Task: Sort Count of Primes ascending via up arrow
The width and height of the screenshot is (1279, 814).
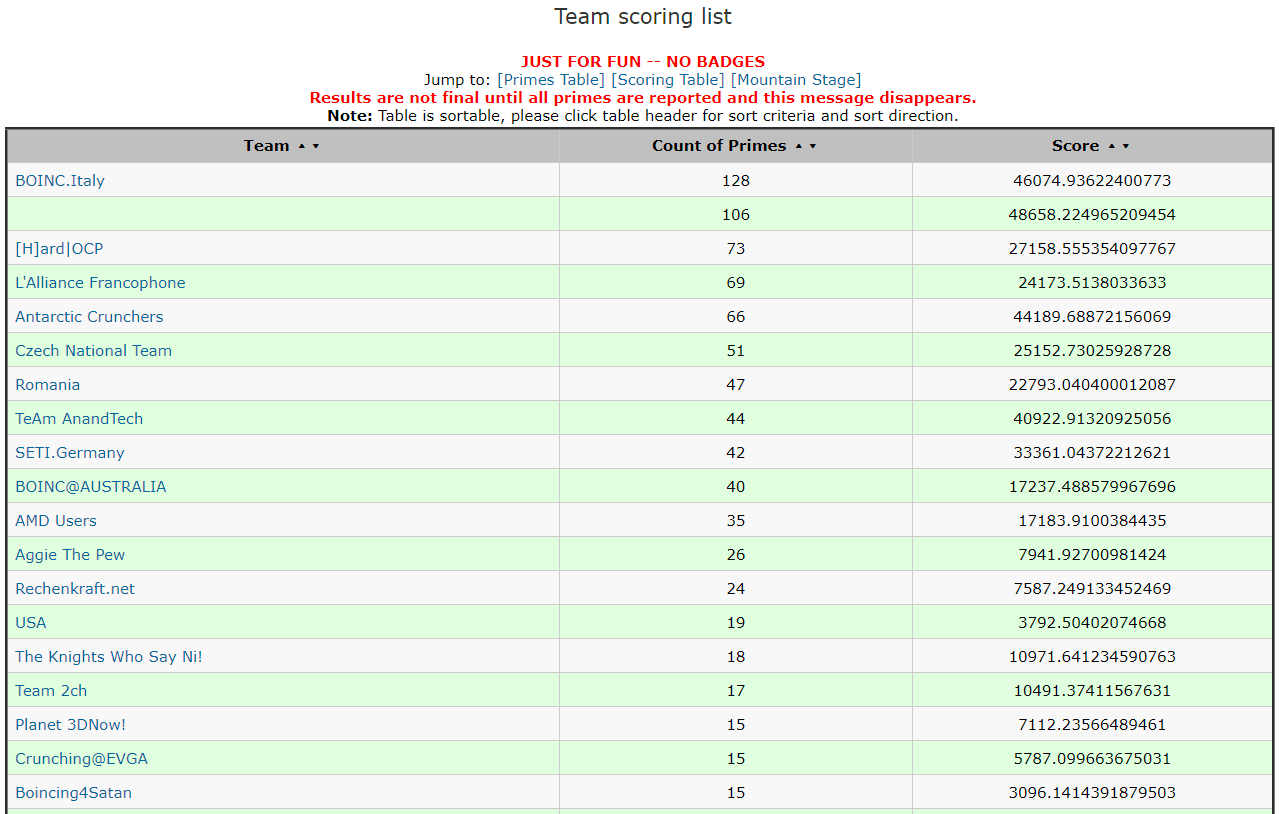Action: (798, 146)
